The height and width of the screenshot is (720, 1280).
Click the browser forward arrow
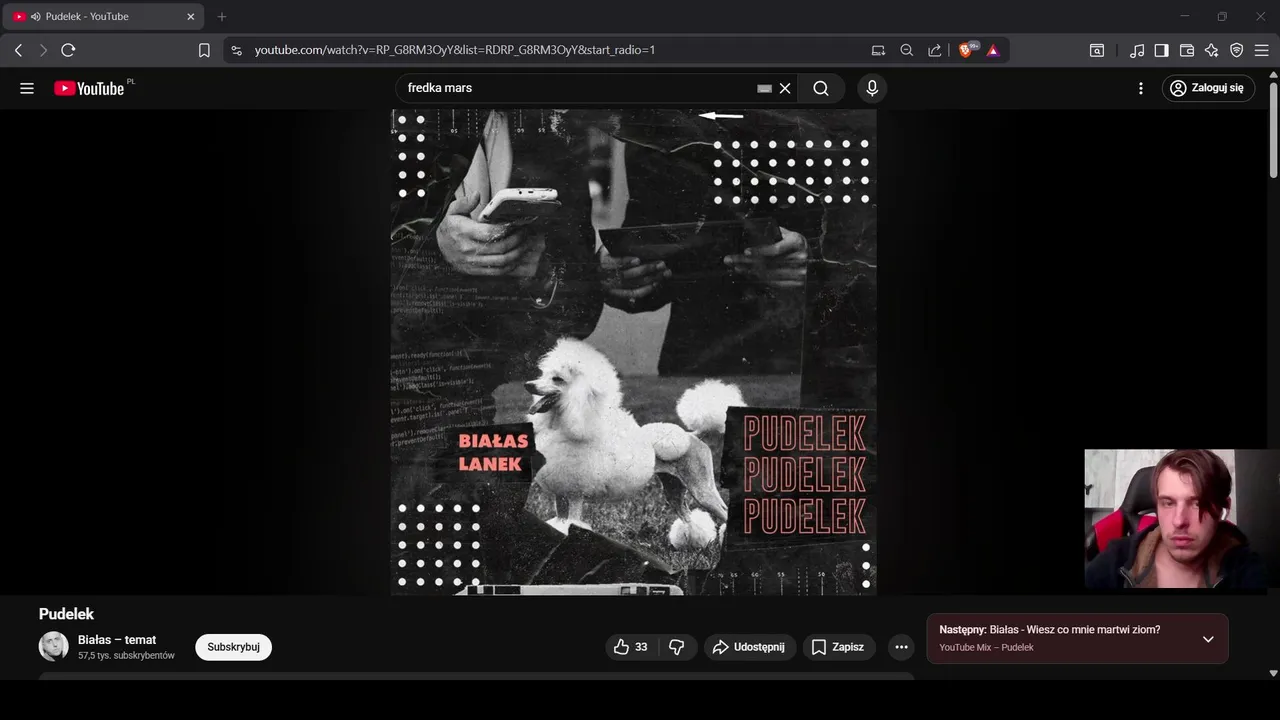[x=43, y=50]
